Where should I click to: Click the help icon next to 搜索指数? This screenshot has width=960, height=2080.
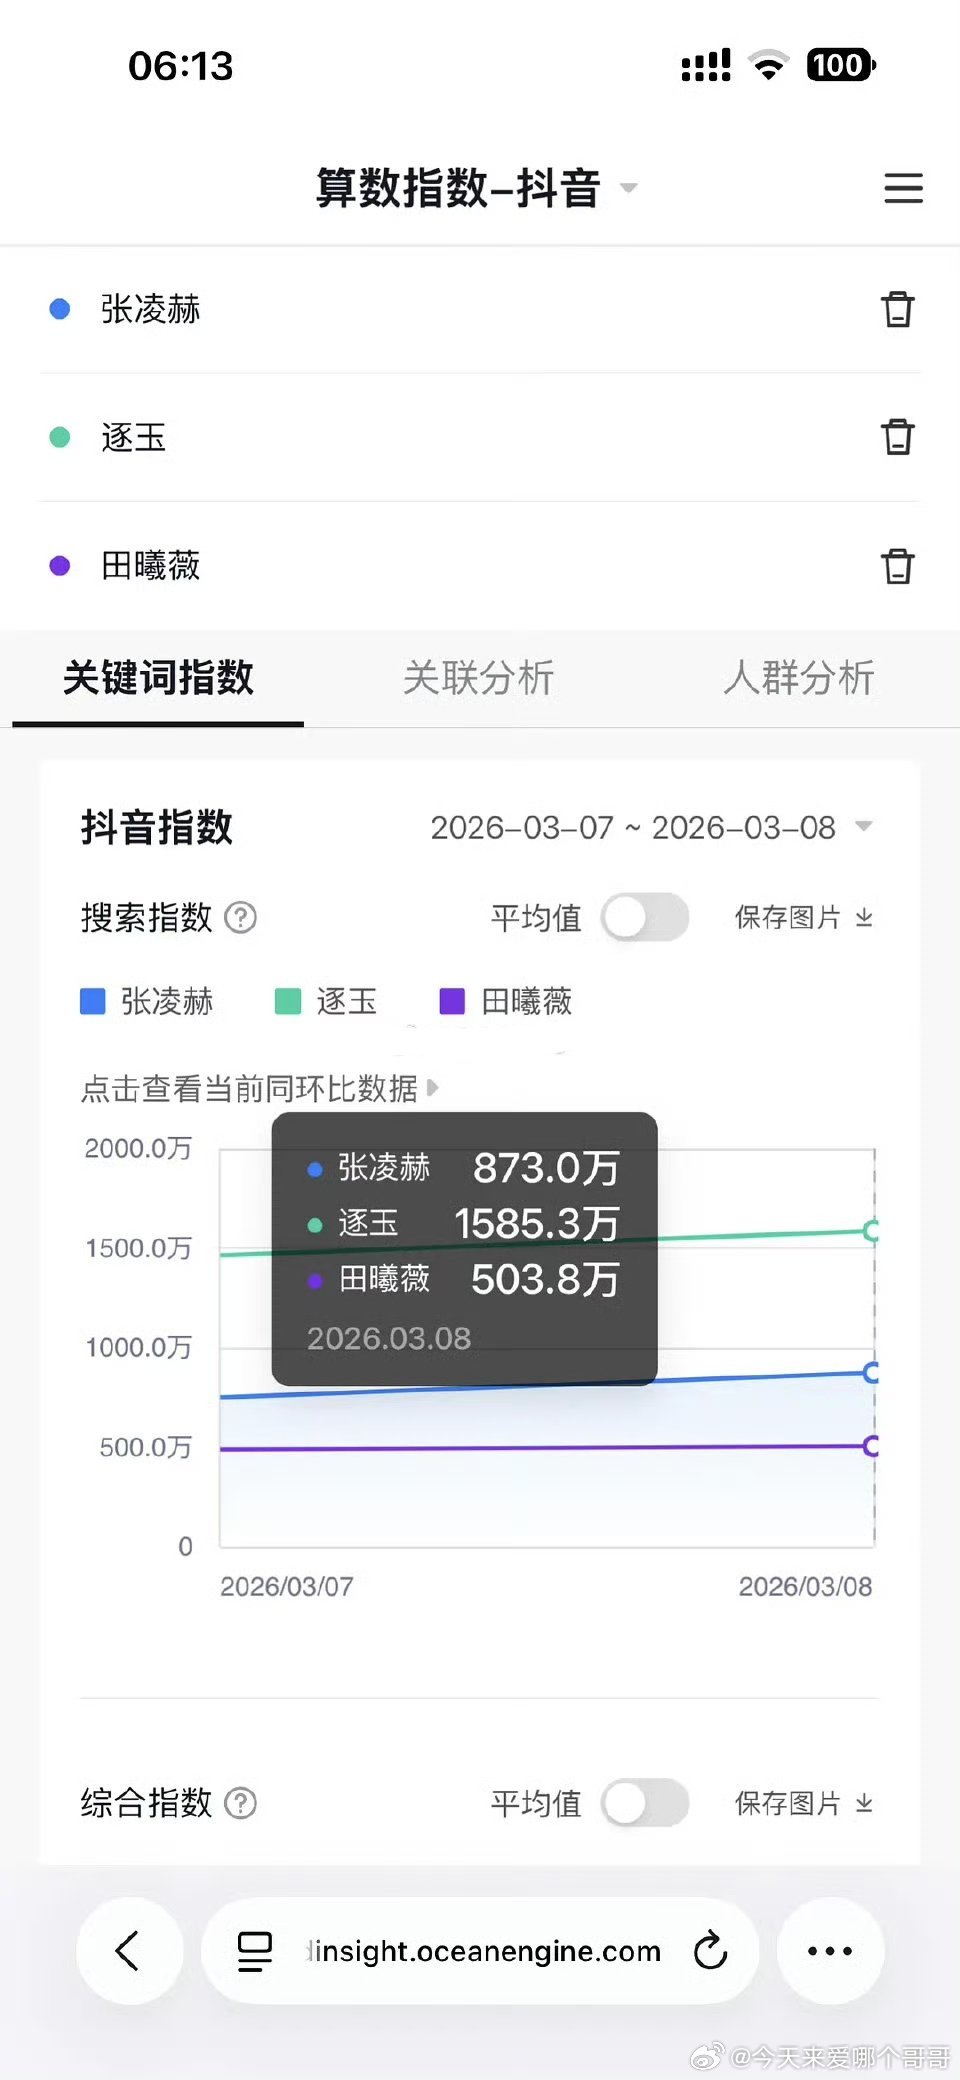point(240,917)
